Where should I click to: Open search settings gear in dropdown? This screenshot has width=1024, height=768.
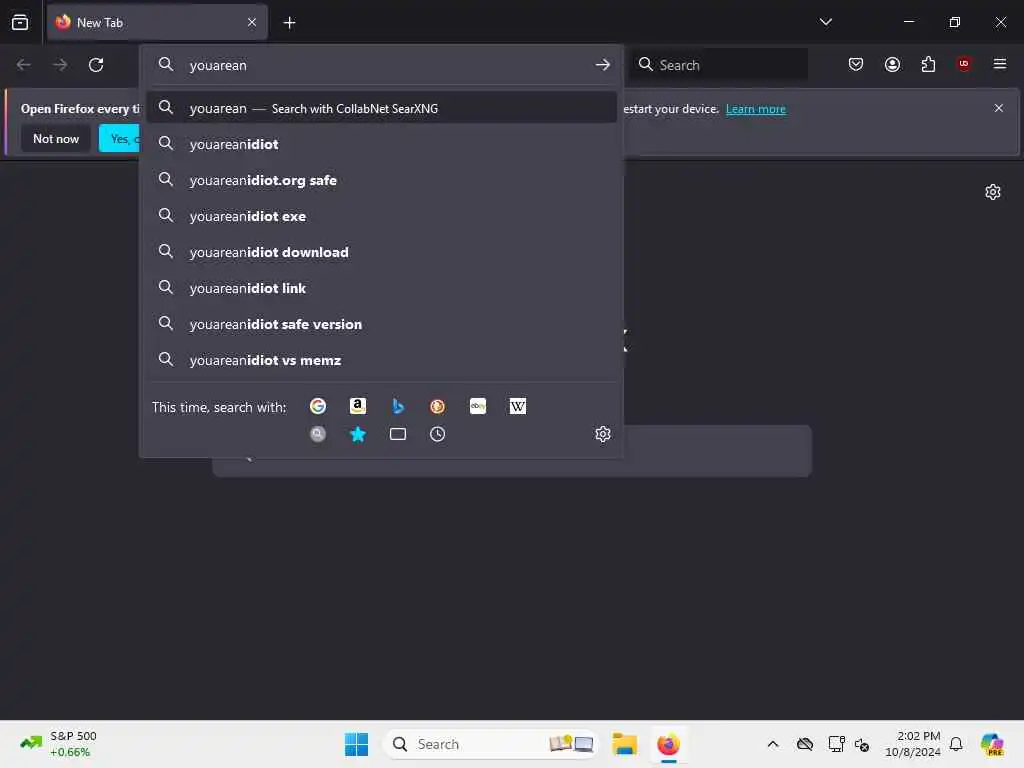tap(603, 434)
